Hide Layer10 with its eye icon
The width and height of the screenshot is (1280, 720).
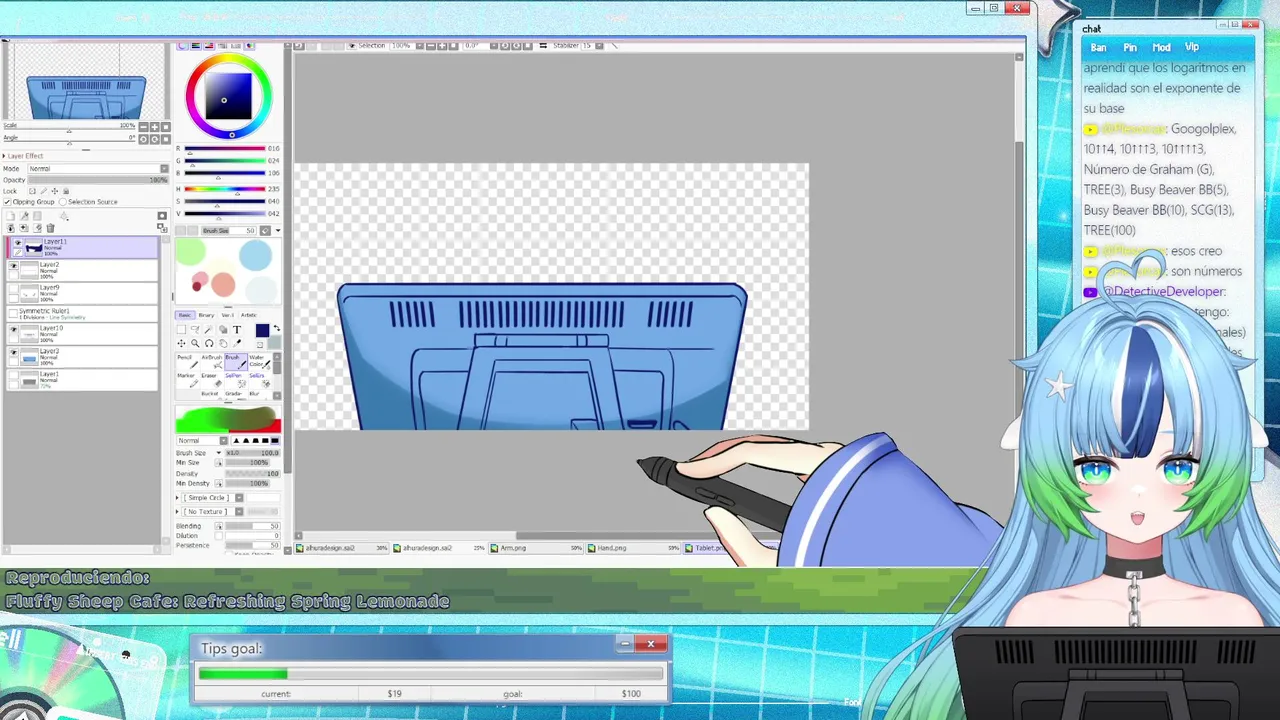pos(13,329)
